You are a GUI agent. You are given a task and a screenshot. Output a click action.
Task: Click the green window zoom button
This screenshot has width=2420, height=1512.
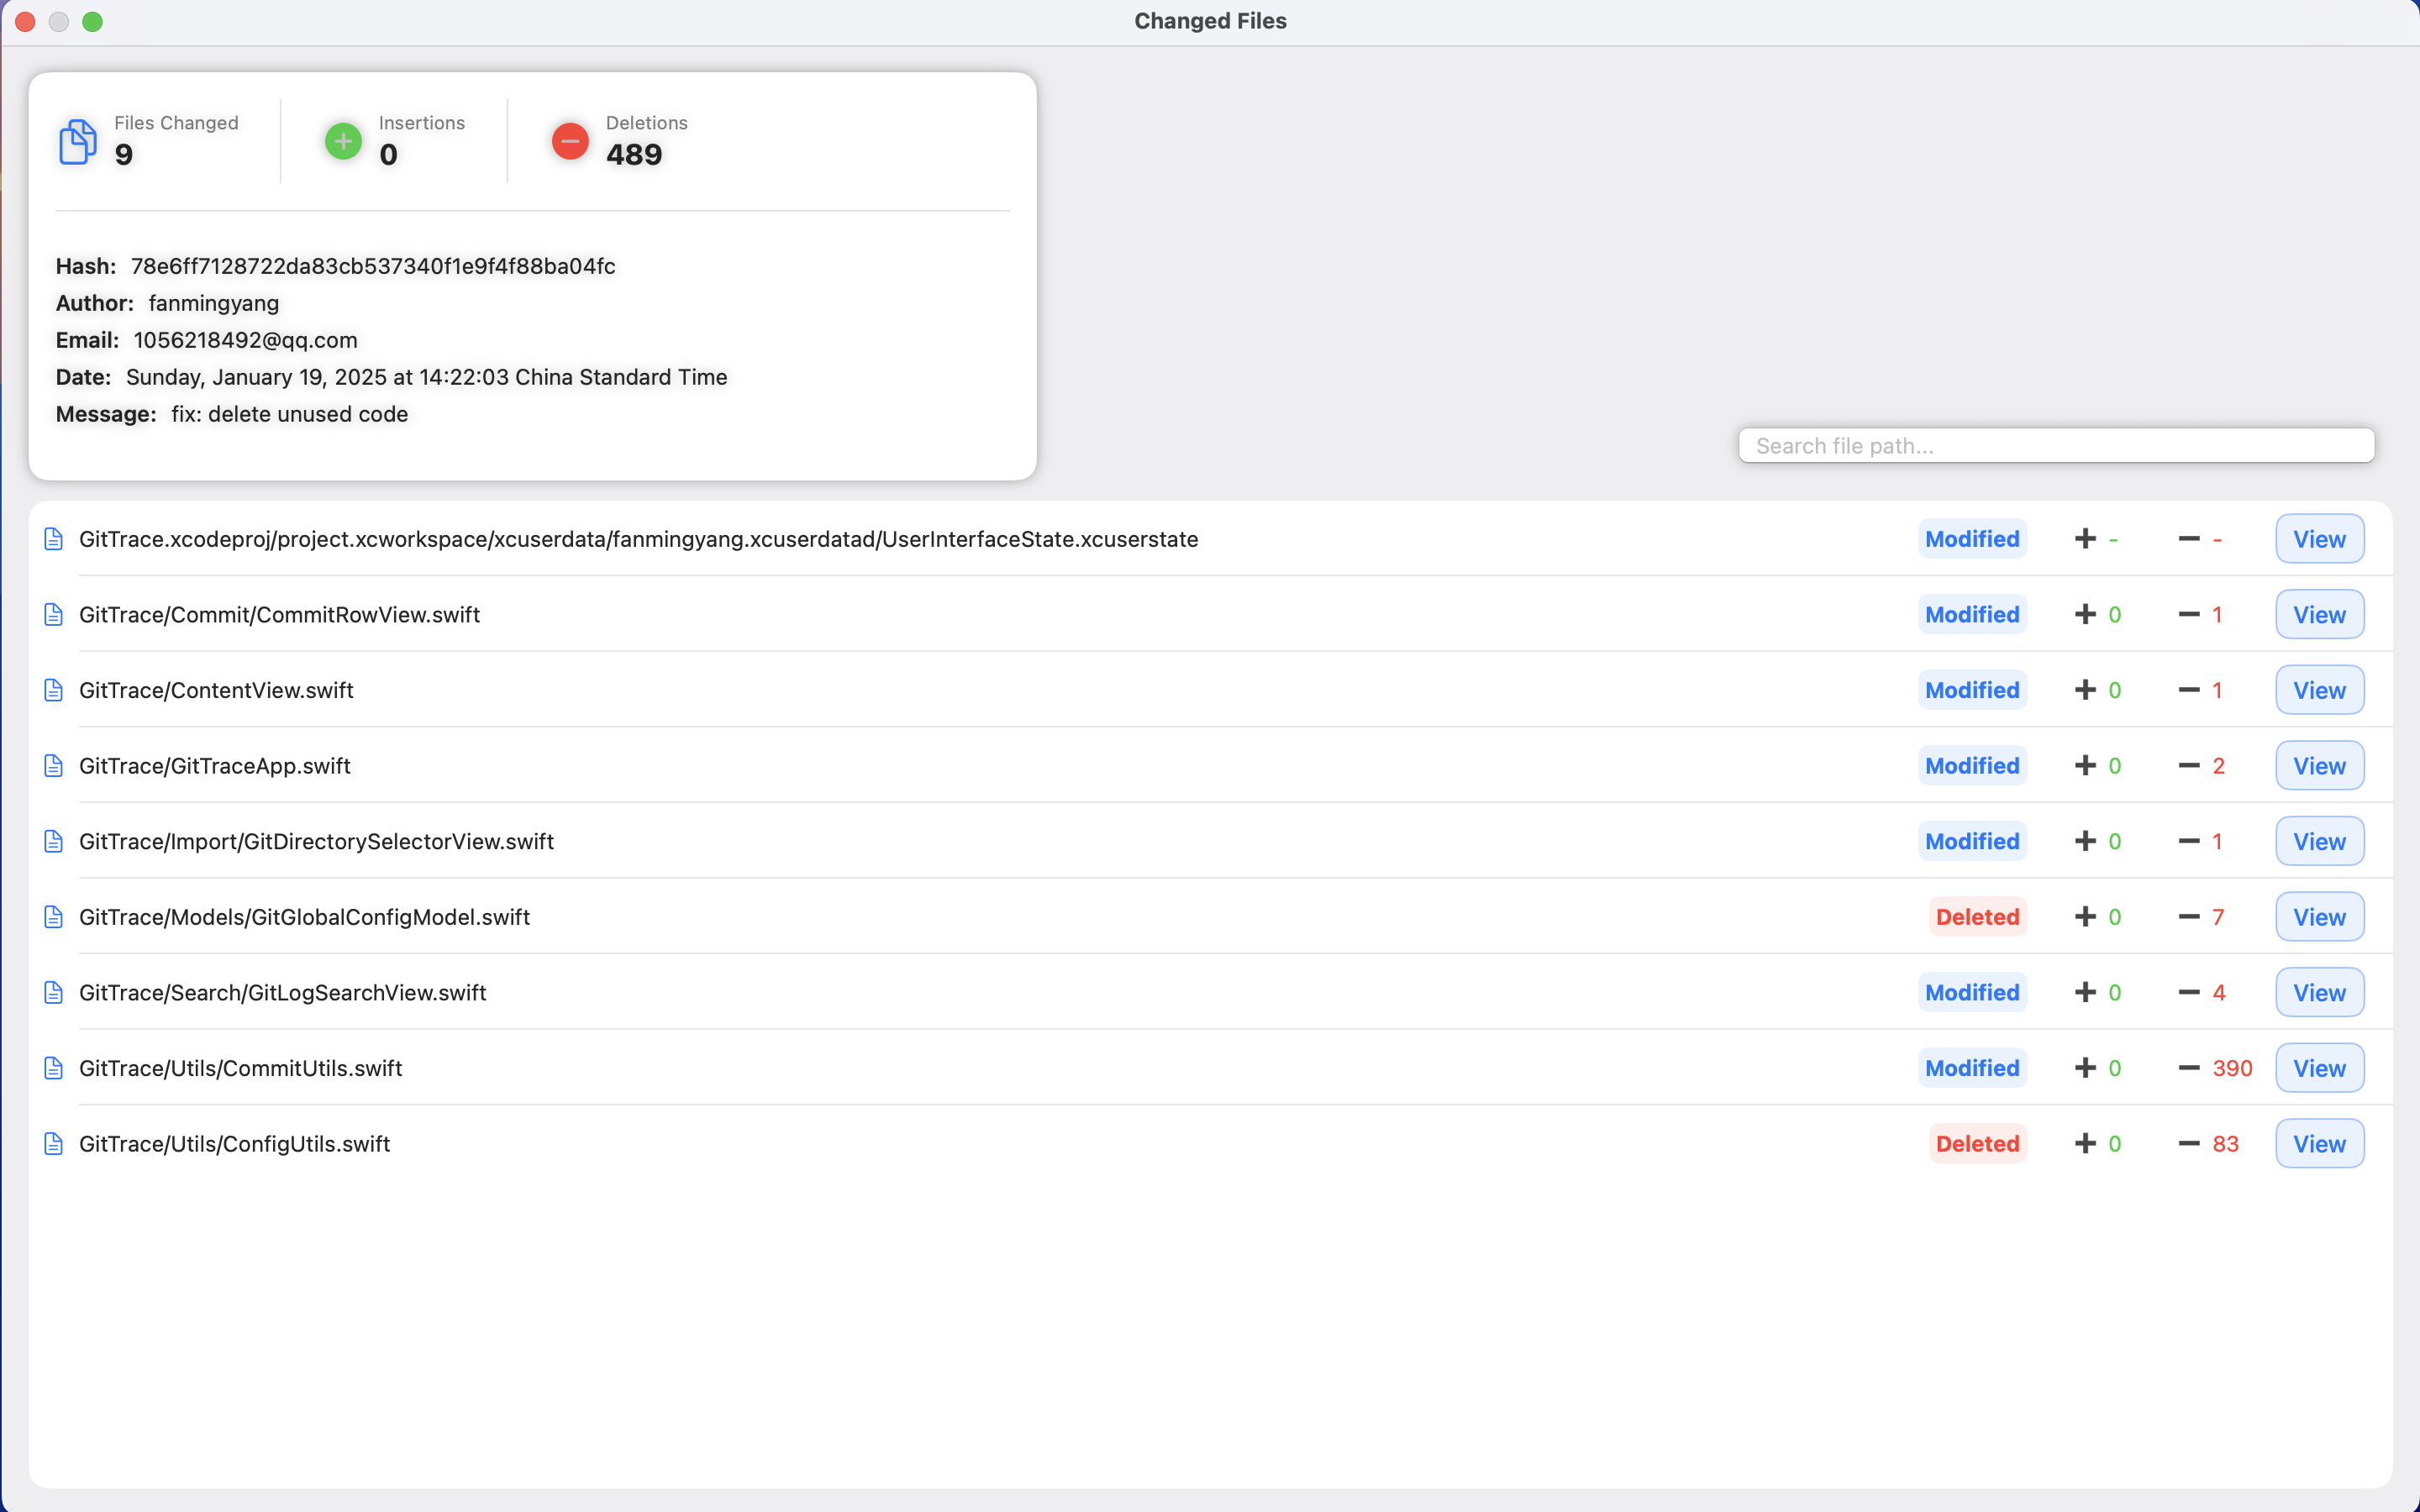[92, 22]
